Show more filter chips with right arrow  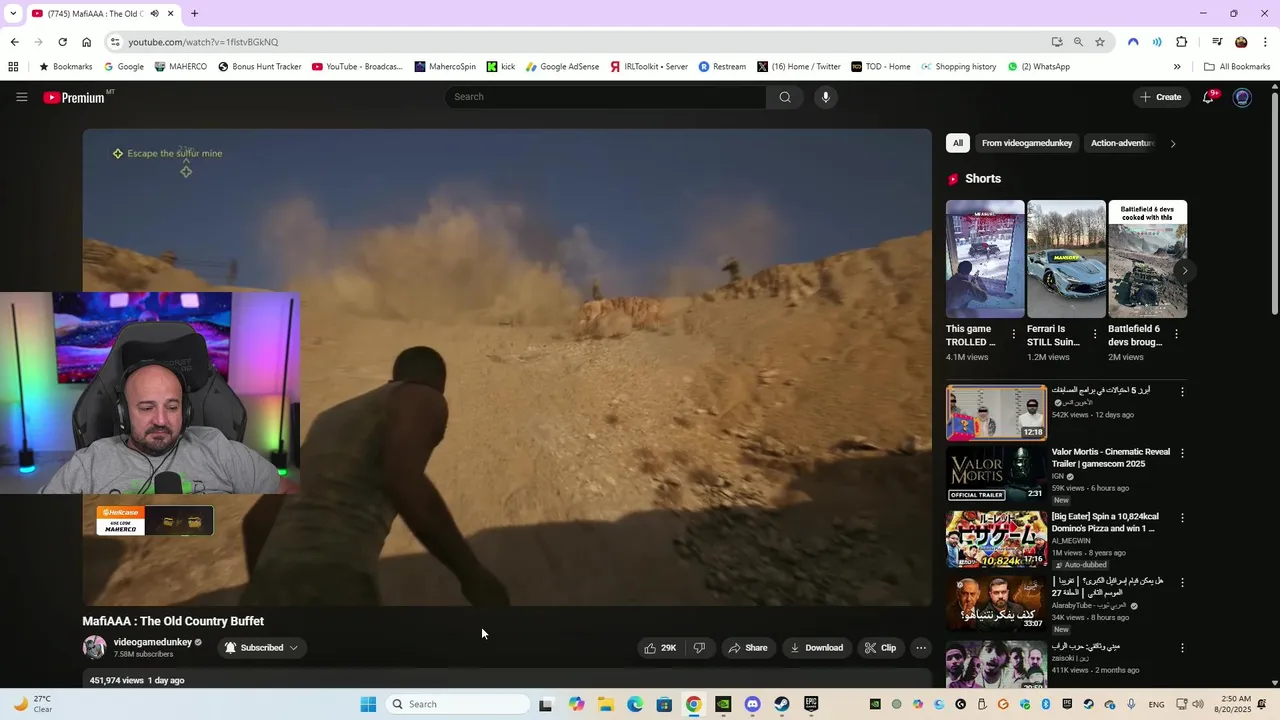[1173, 143]
